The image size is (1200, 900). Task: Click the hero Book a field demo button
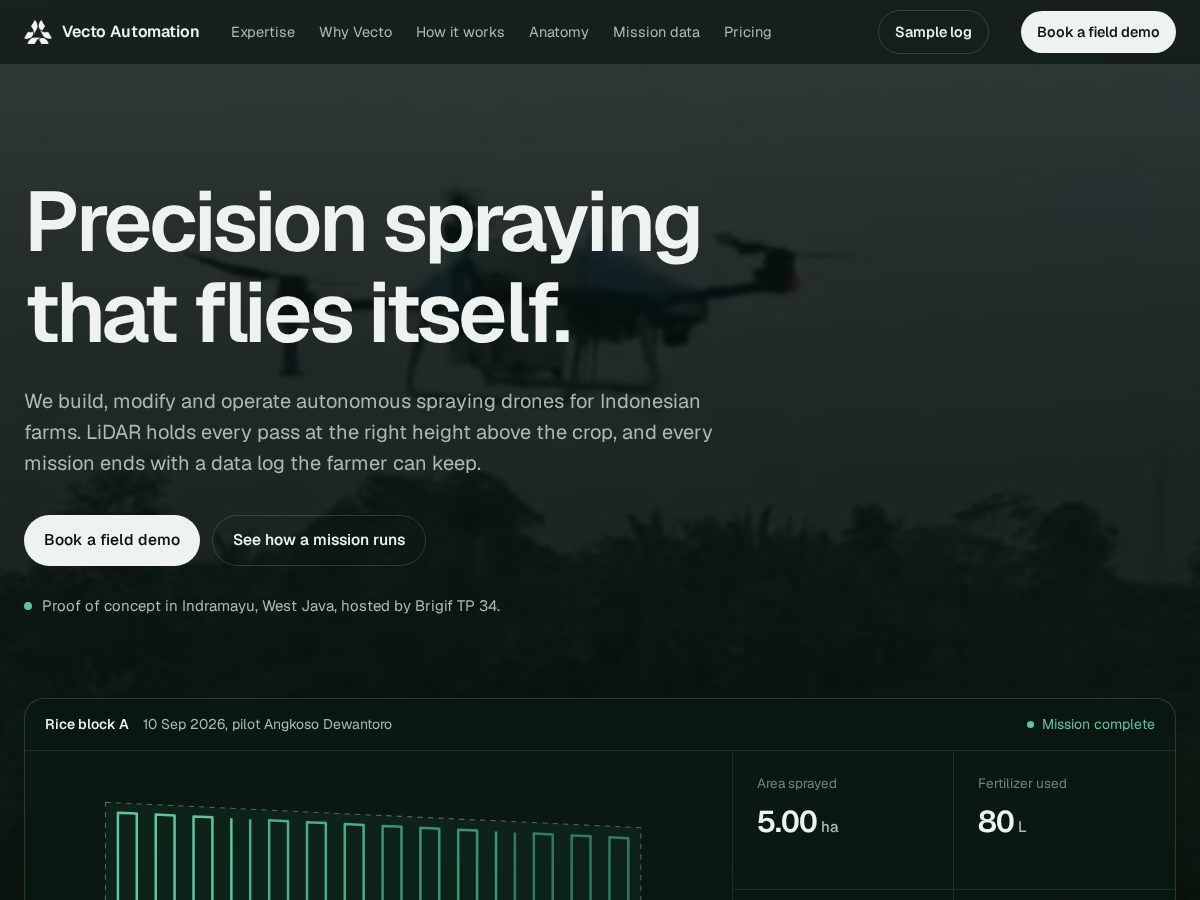pos(112,540)
